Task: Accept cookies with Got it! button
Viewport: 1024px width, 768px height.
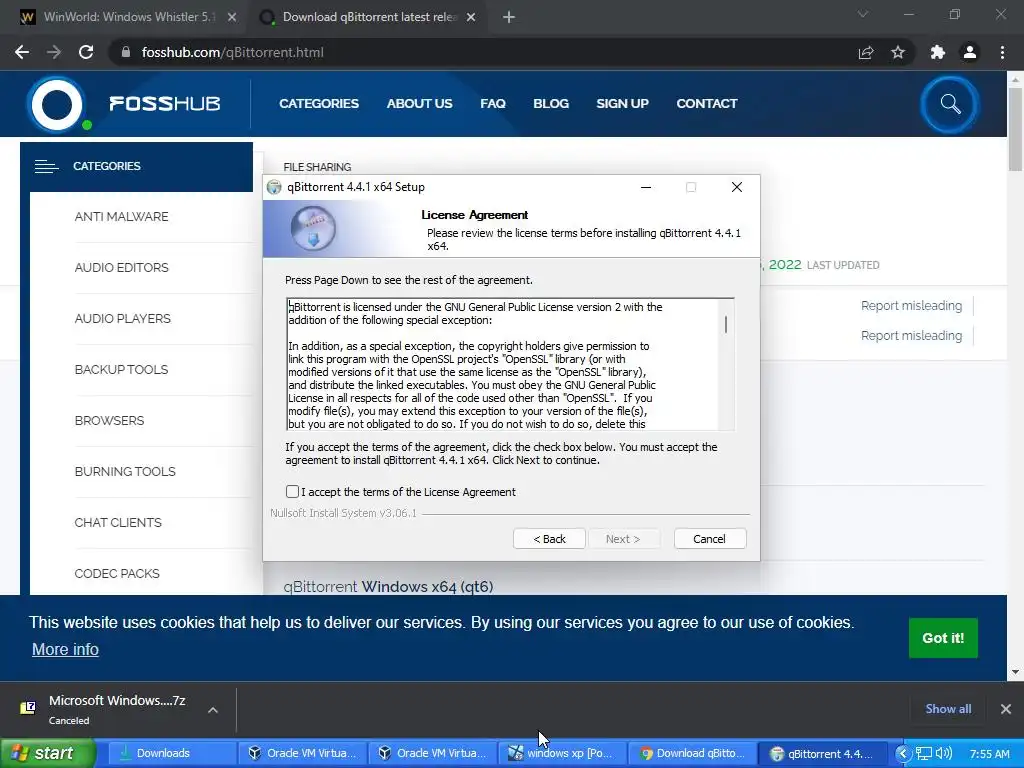Action: (x=943, y=638)
